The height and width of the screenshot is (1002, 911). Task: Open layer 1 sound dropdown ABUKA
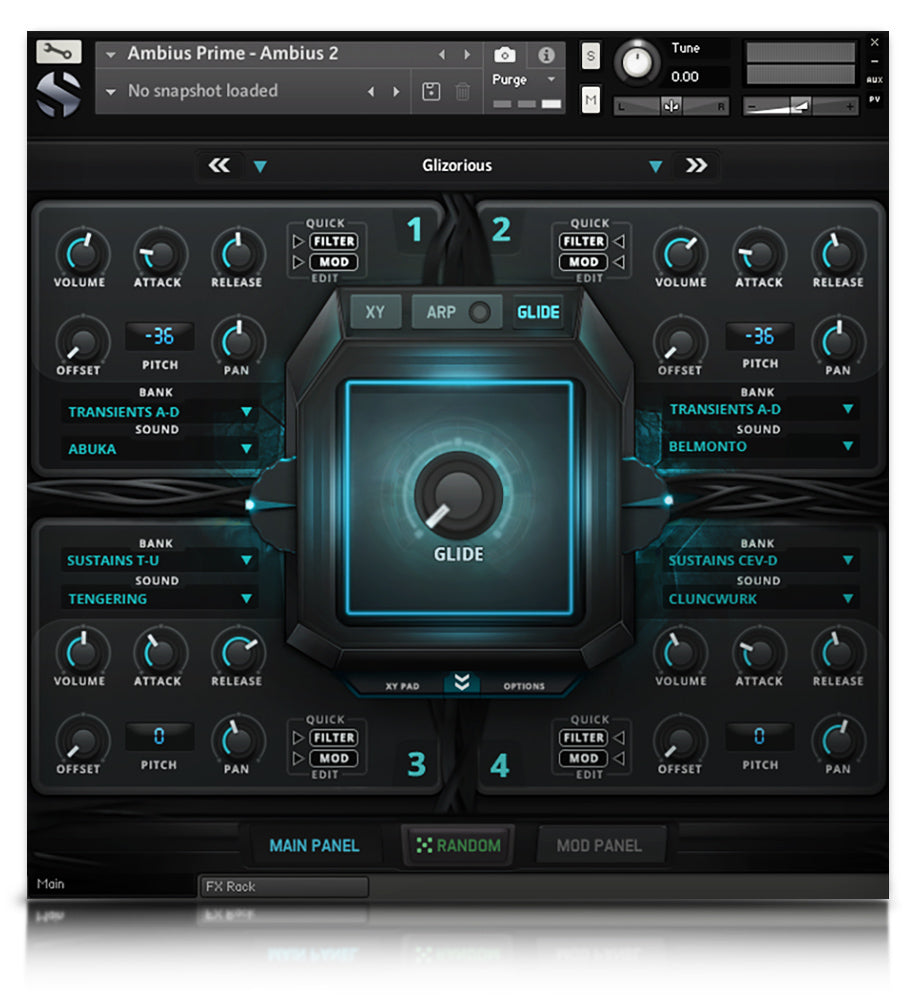tap(158, 449)
